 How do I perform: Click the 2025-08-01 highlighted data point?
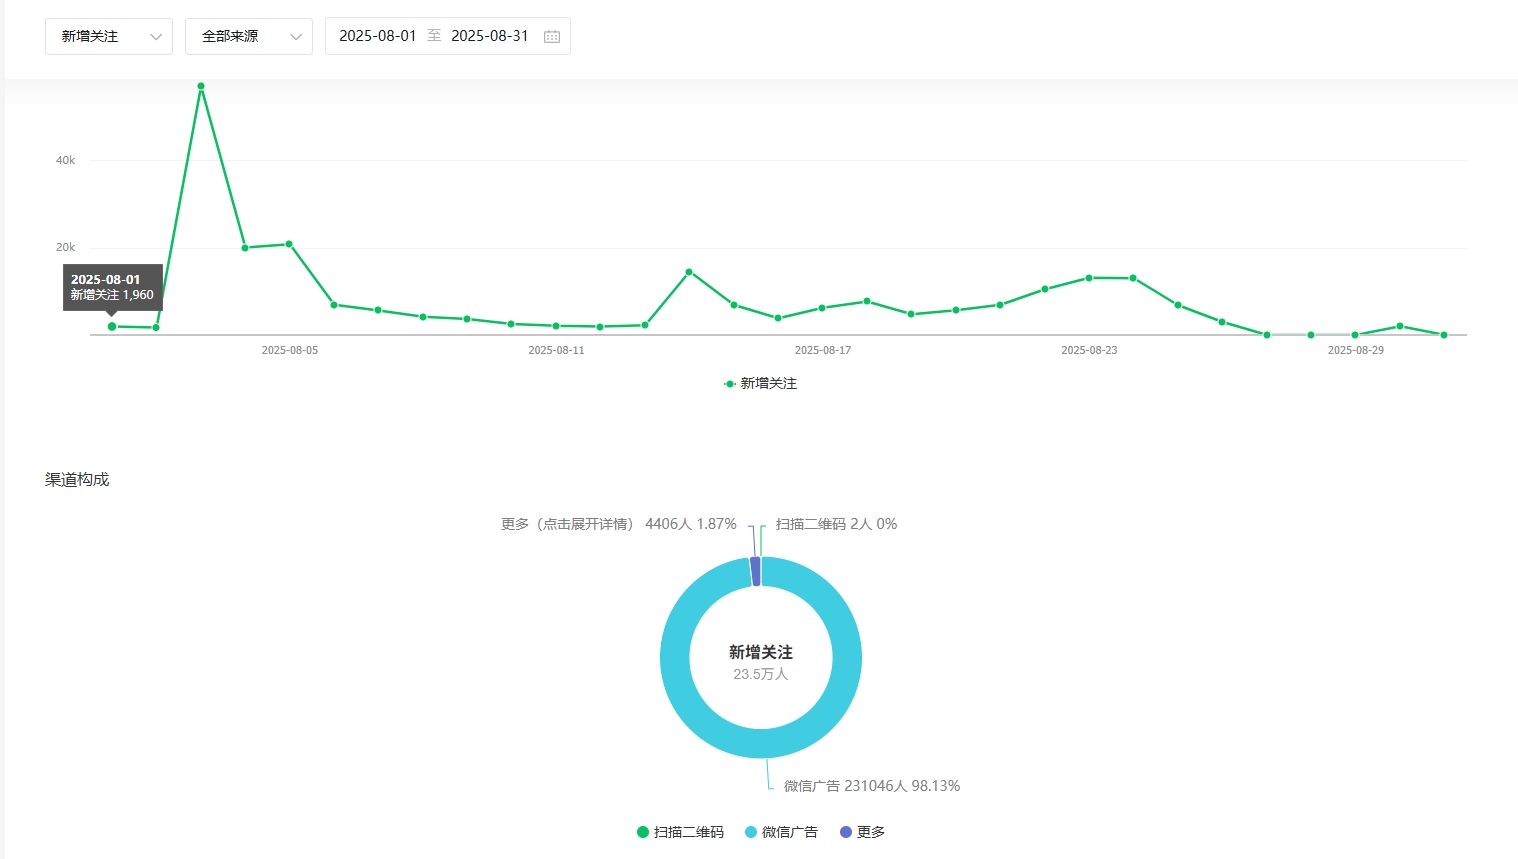tap(112, 326)
